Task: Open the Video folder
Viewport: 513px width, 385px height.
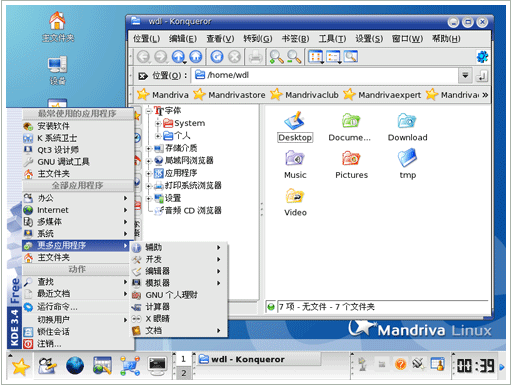Action: coord(295,202)
